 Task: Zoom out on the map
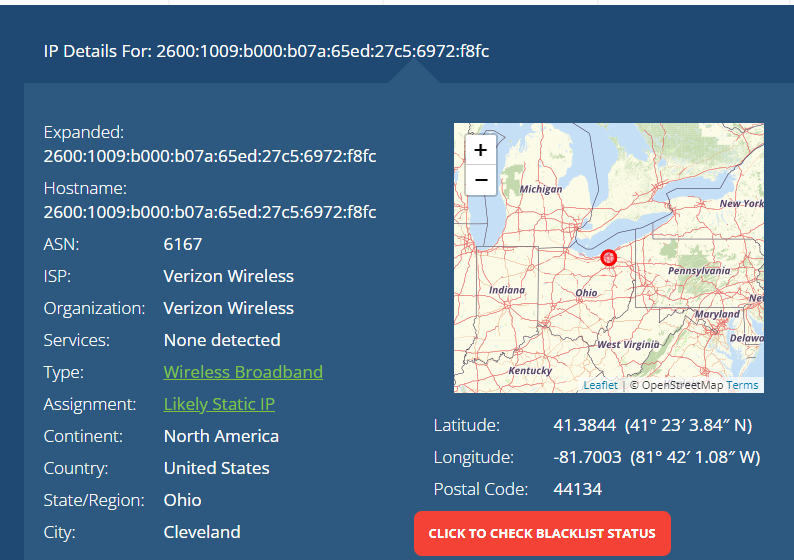[x=481, y=180]
